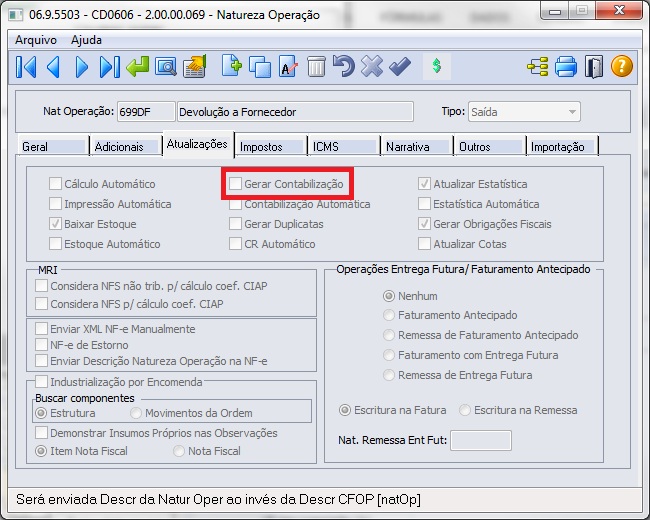Toggle Atualizar Estatística checkbox
Image resolution: width=650 pixels, height=520 pixels.
pyautogui.click(x=424, y=184)
